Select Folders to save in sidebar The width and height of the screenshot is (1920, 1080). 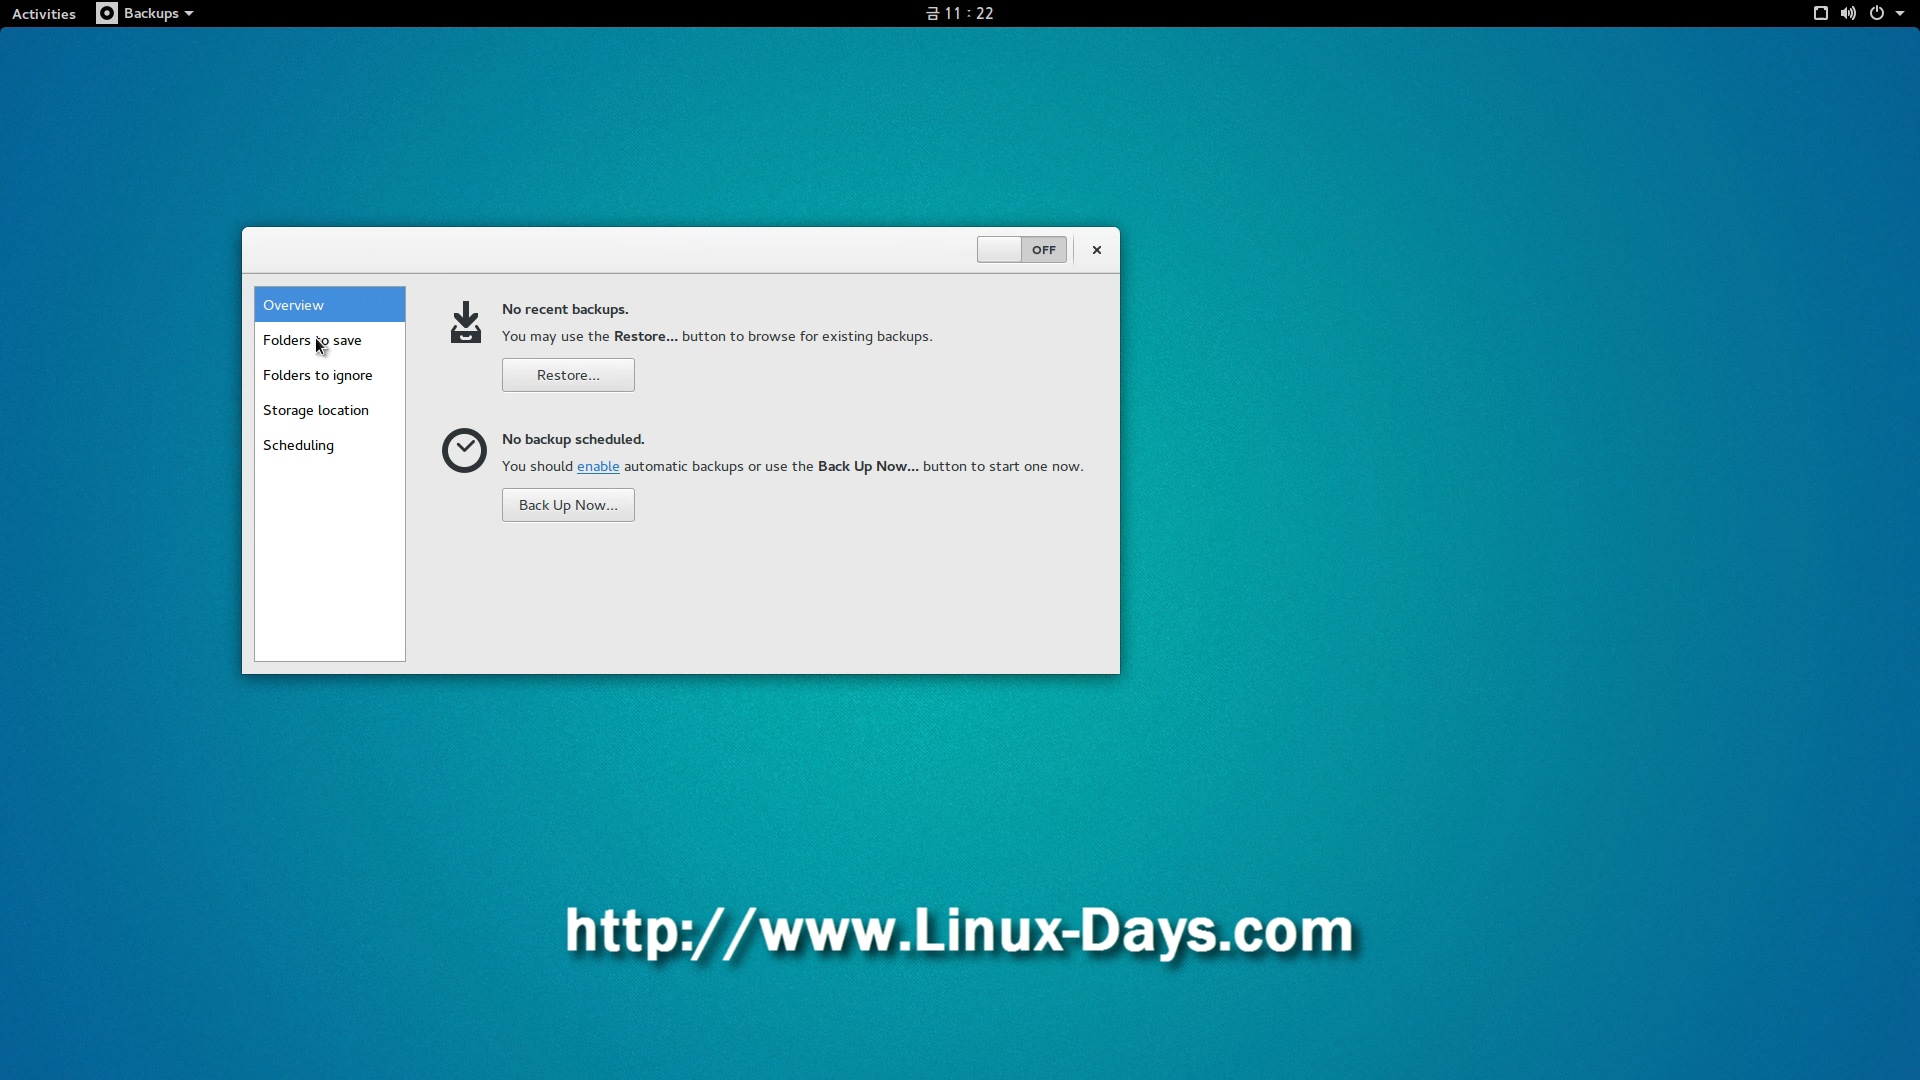(312, 340)
